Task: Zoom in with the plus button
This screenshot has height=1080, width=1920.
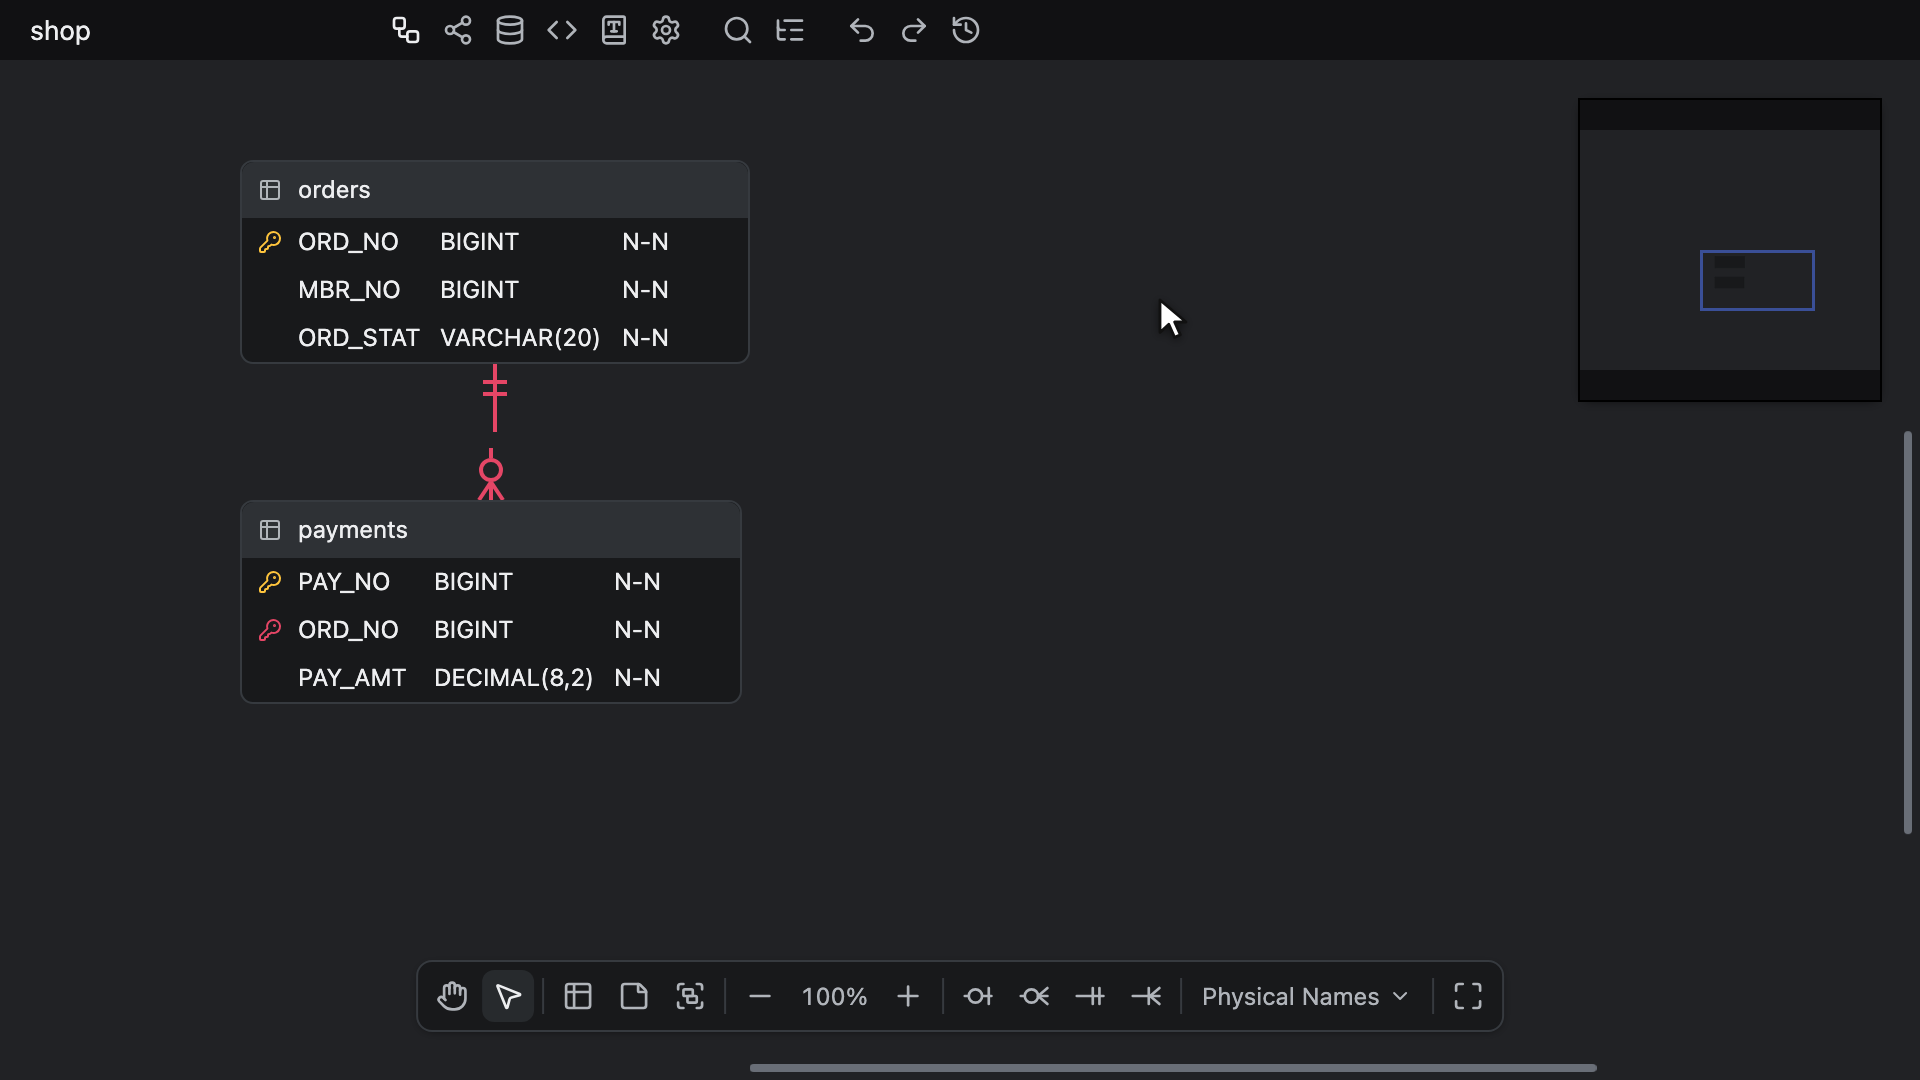Action: (908, 996)
